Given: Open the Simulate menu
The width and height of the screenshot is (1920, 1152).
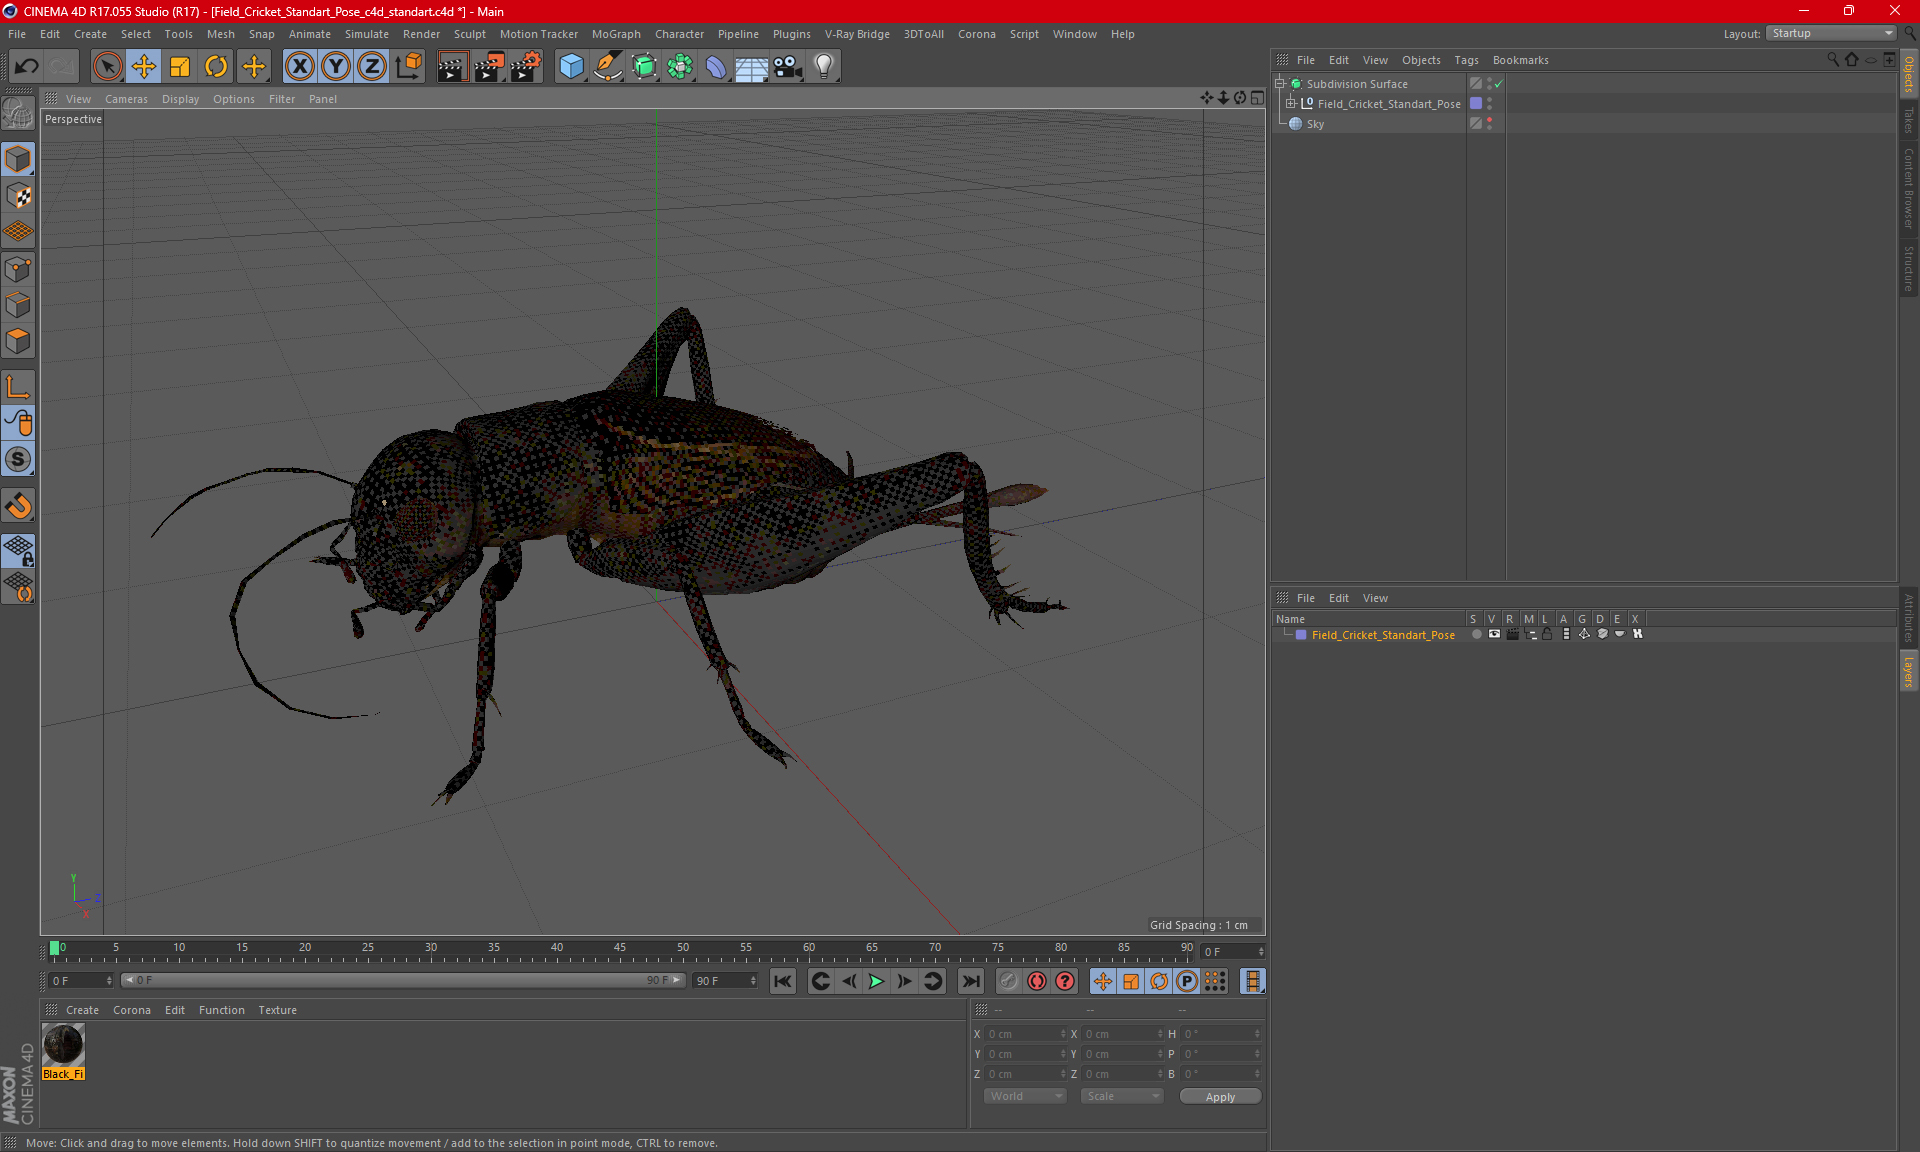Looking at the screenshot, I should 366,34.
